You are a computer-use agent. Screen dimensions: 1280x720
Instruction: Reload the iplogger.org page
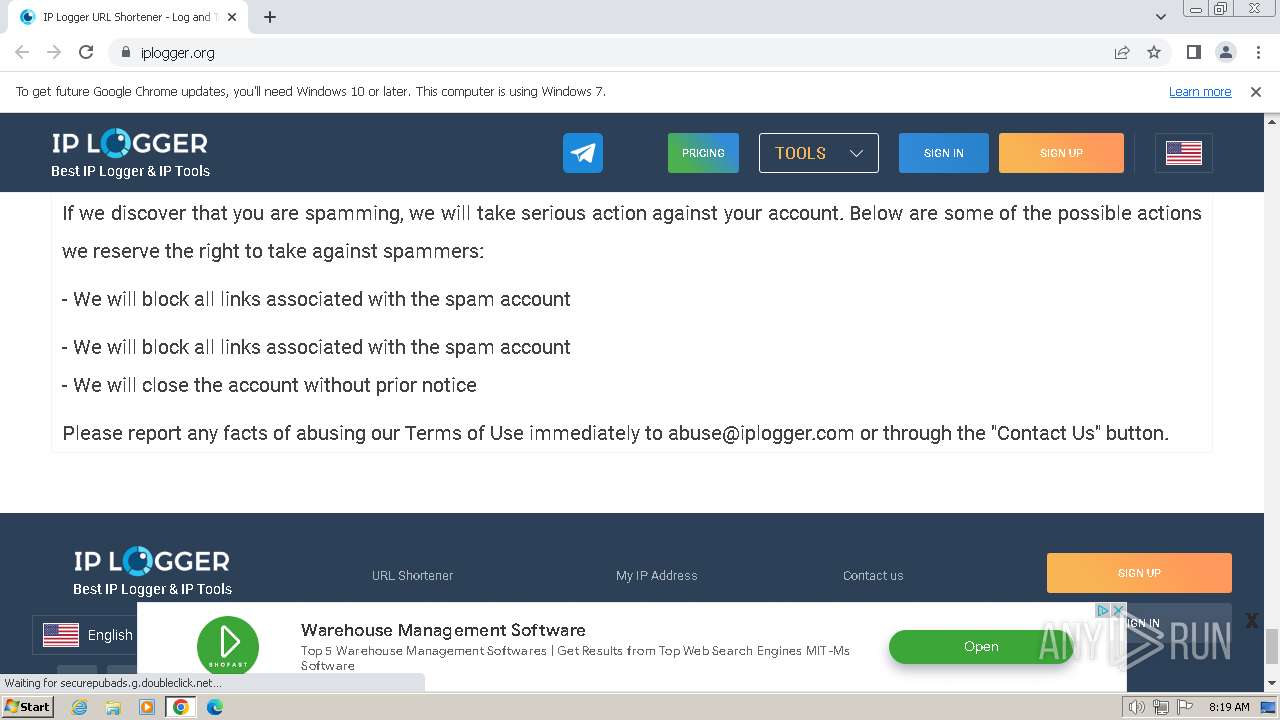pyautogui.click(x=86, y=52)
